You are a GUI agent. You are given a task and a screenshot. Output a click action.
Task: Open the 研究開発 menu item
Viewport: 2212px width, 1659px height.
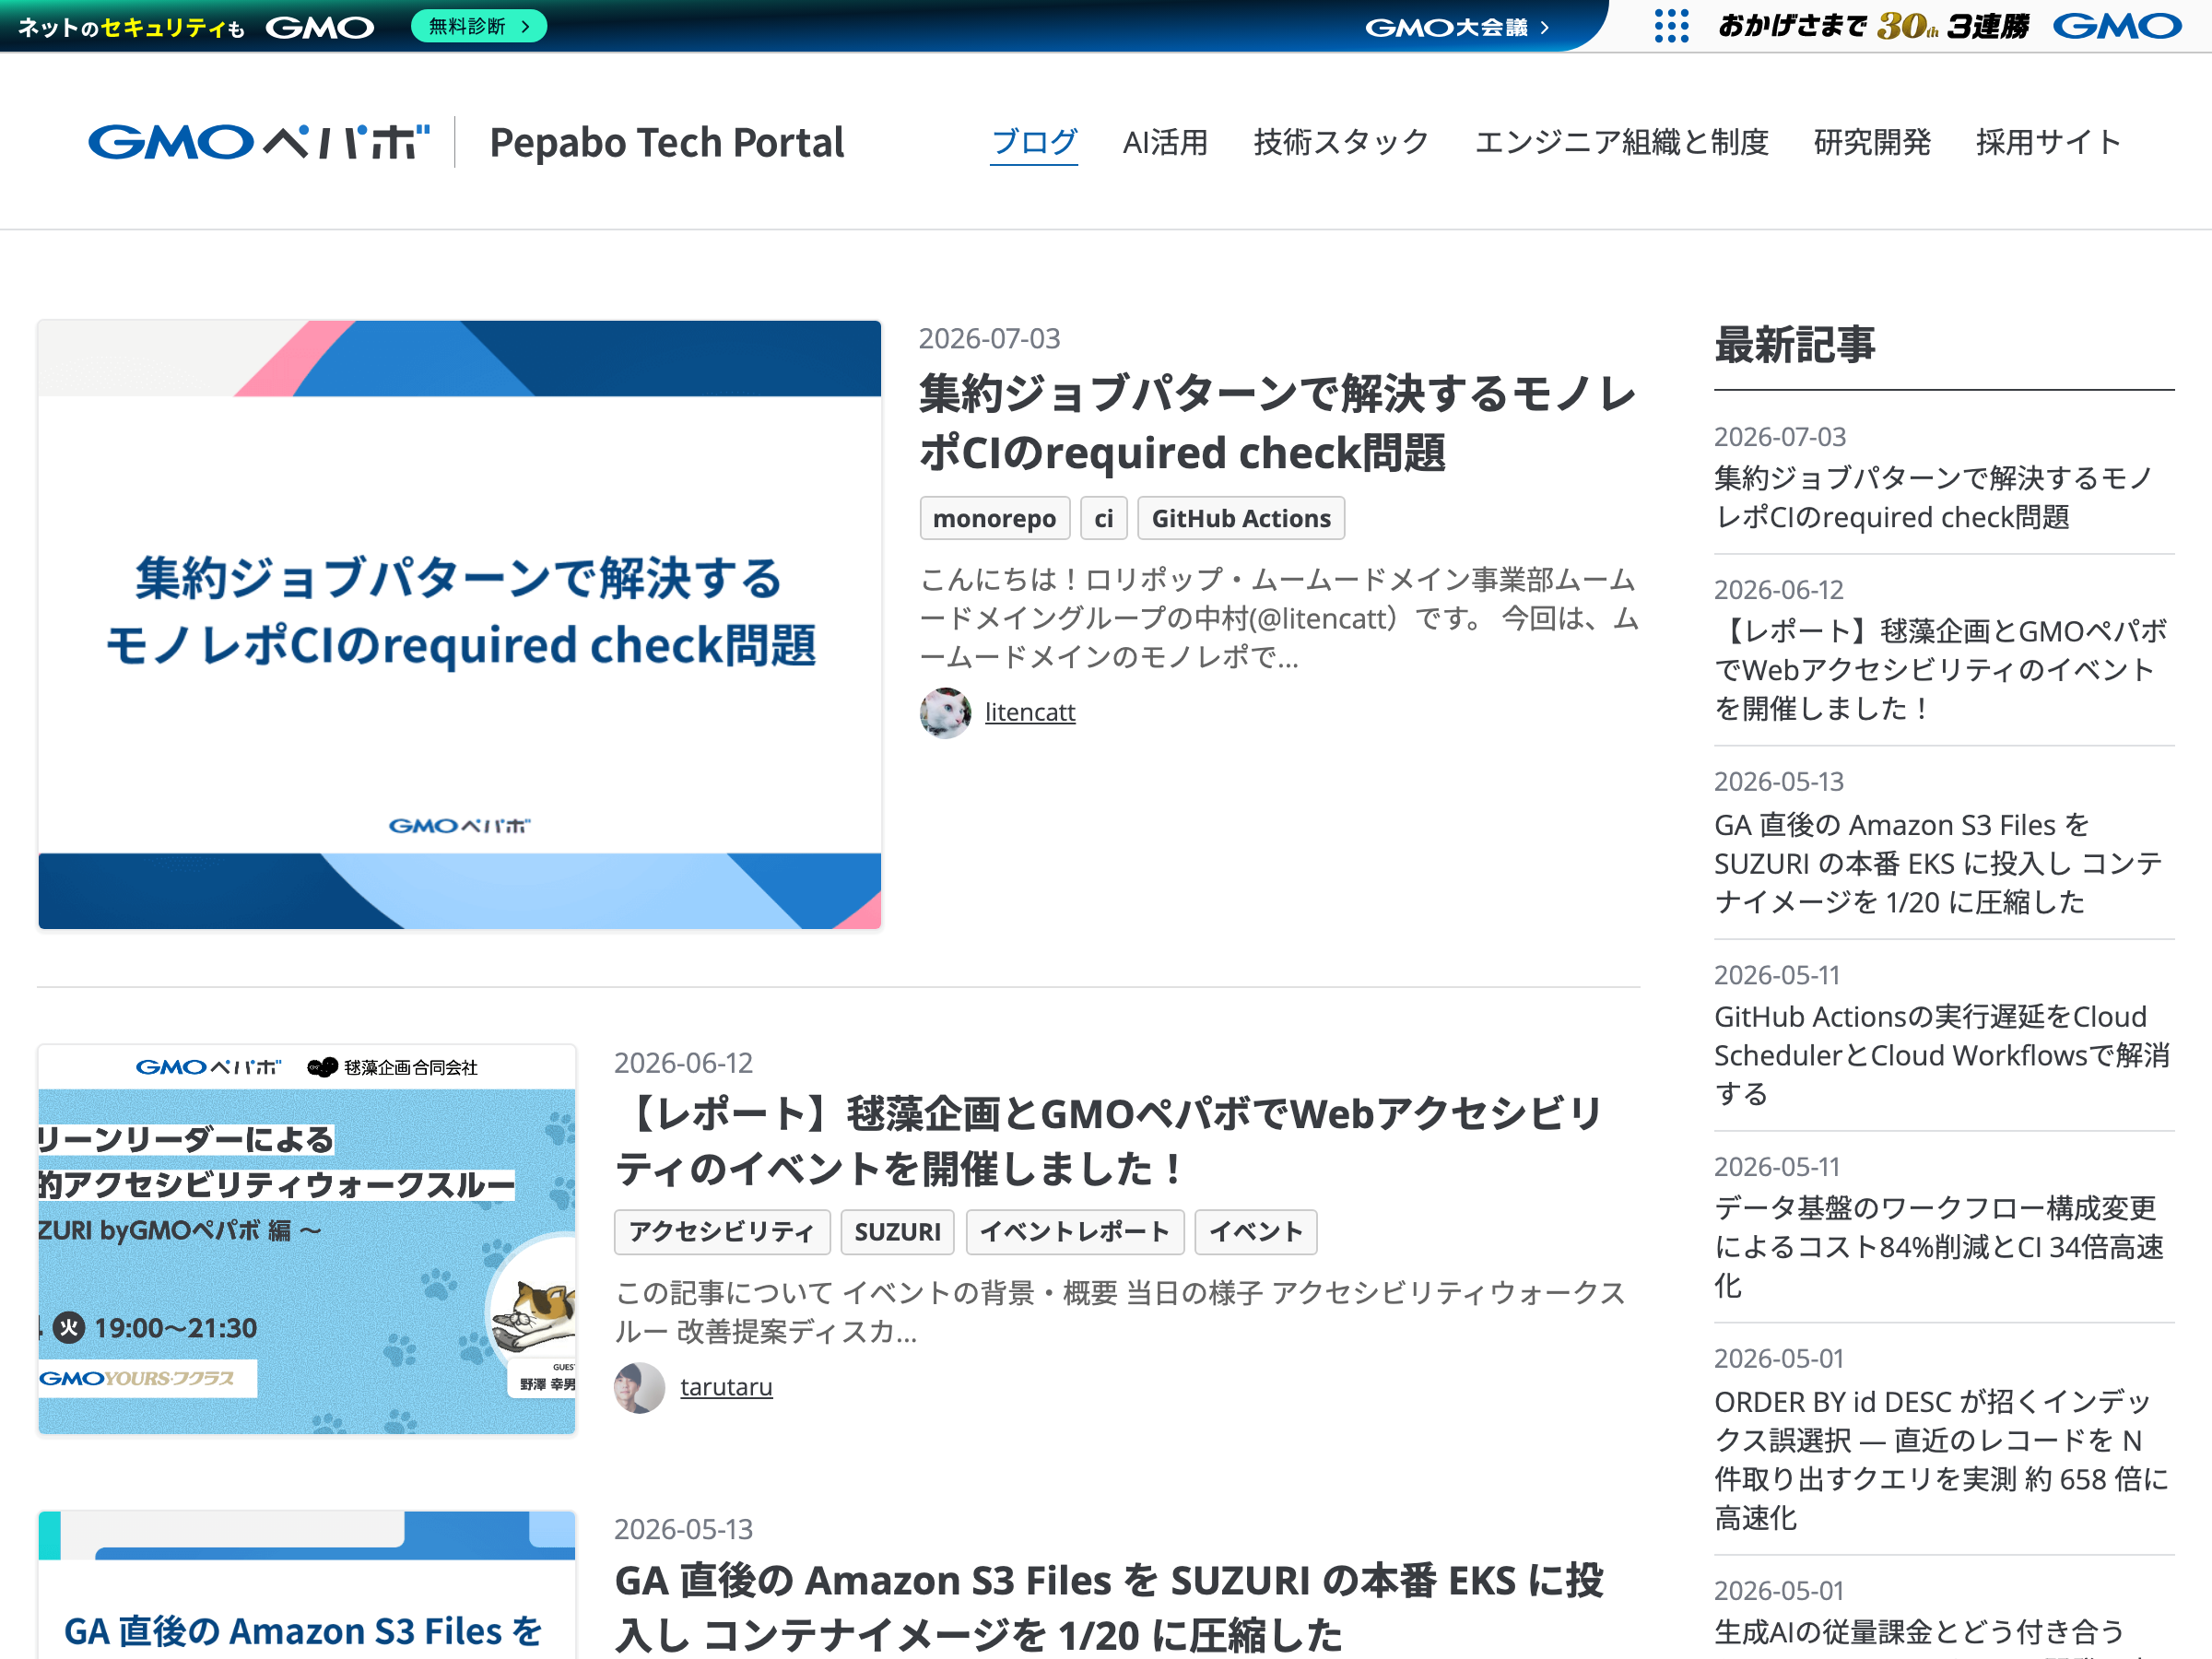coord(1872,142)
